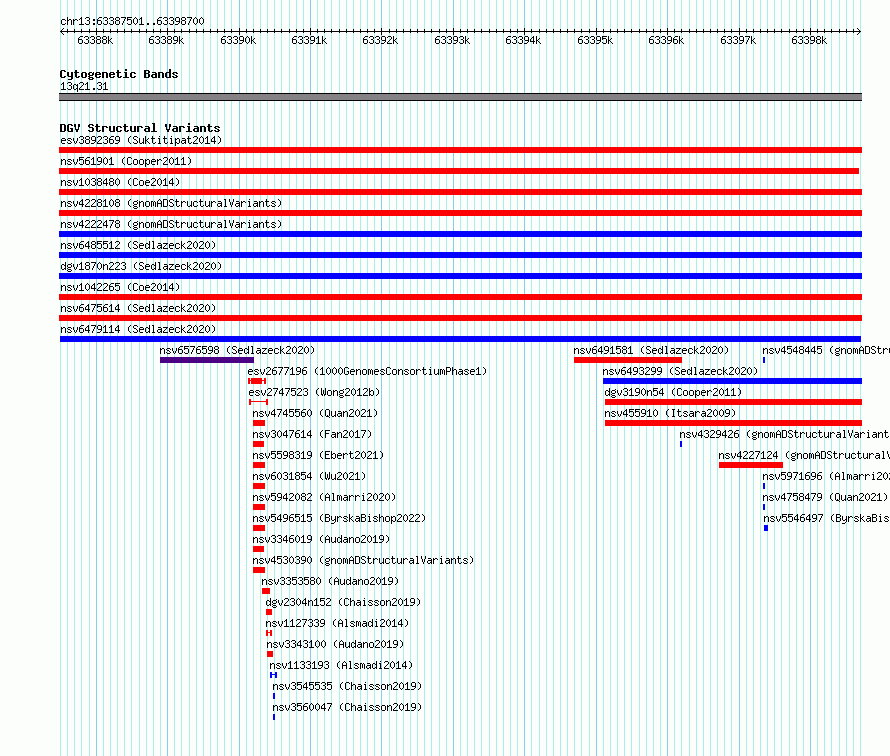Click the esv3892369 (Suktitipat2014) variant label

point(141,140)
